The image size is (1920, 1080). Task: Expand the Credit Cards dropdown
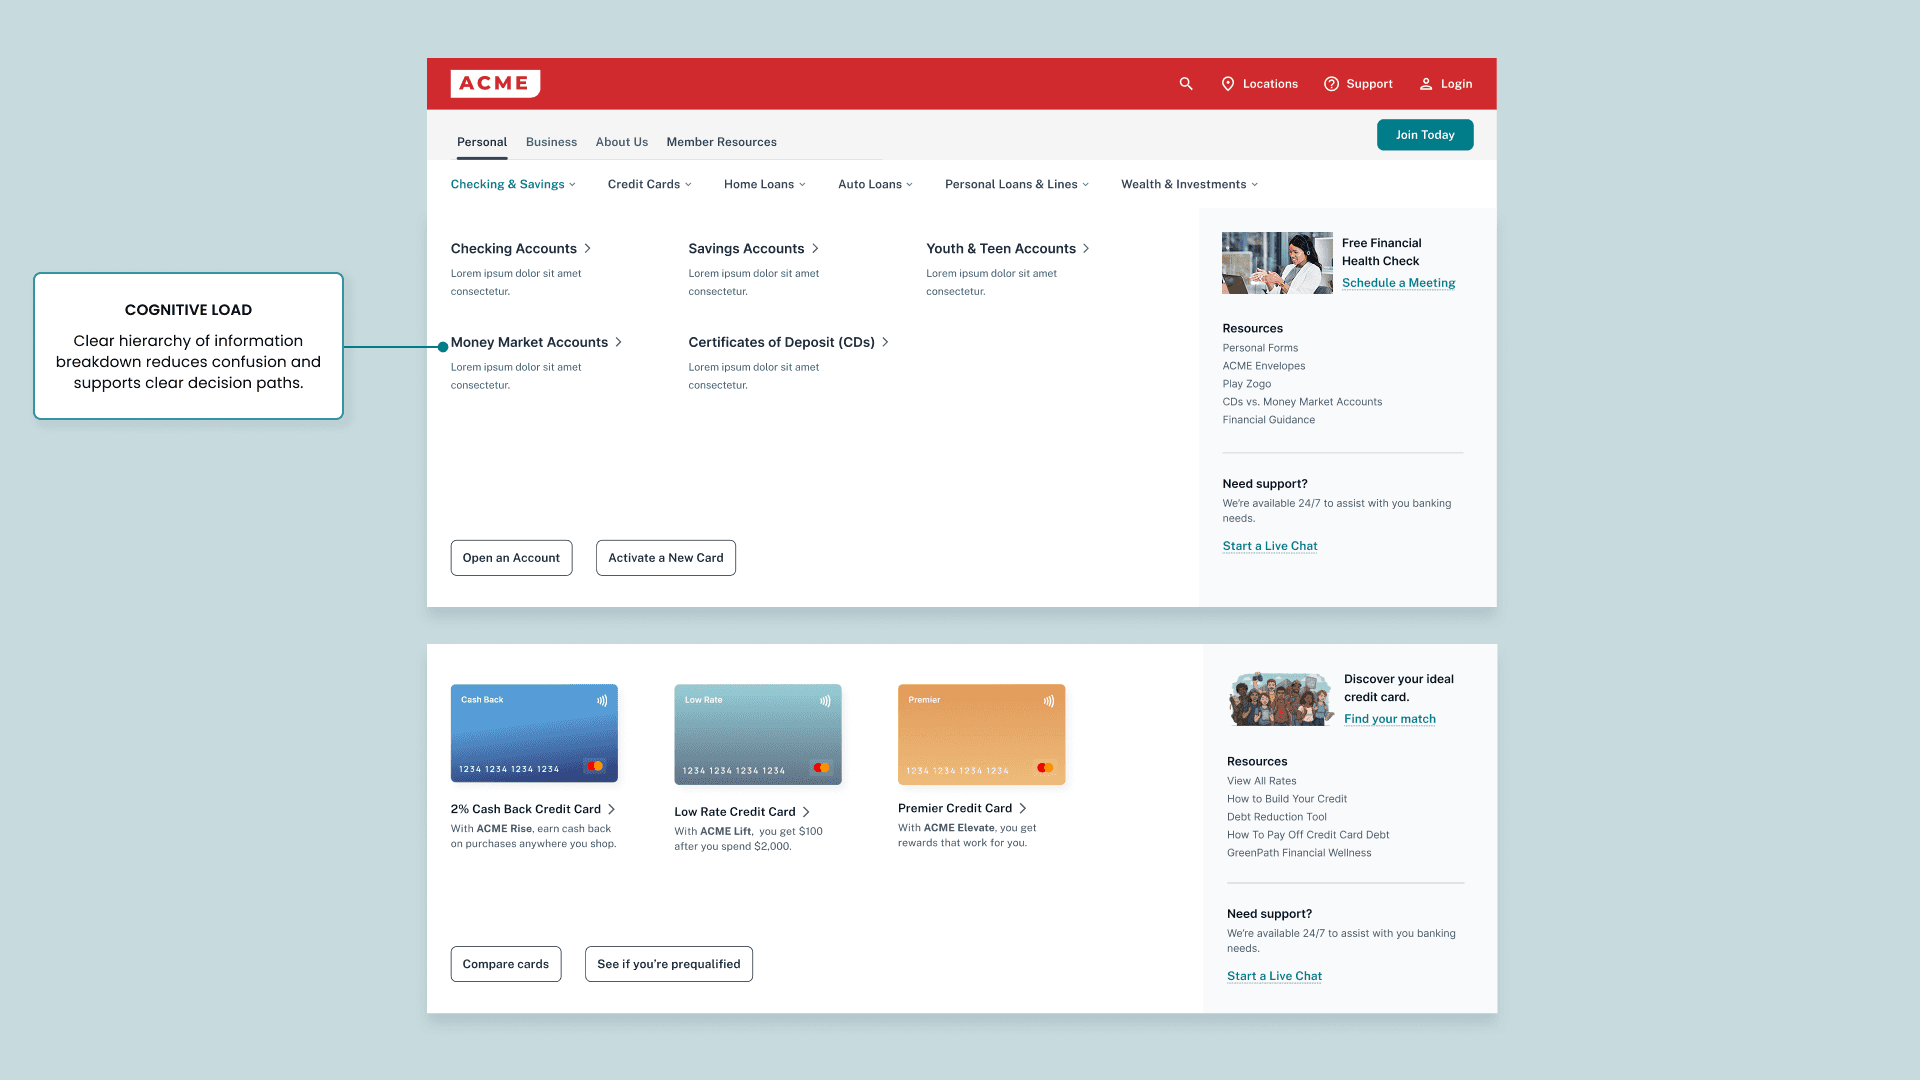649,184
